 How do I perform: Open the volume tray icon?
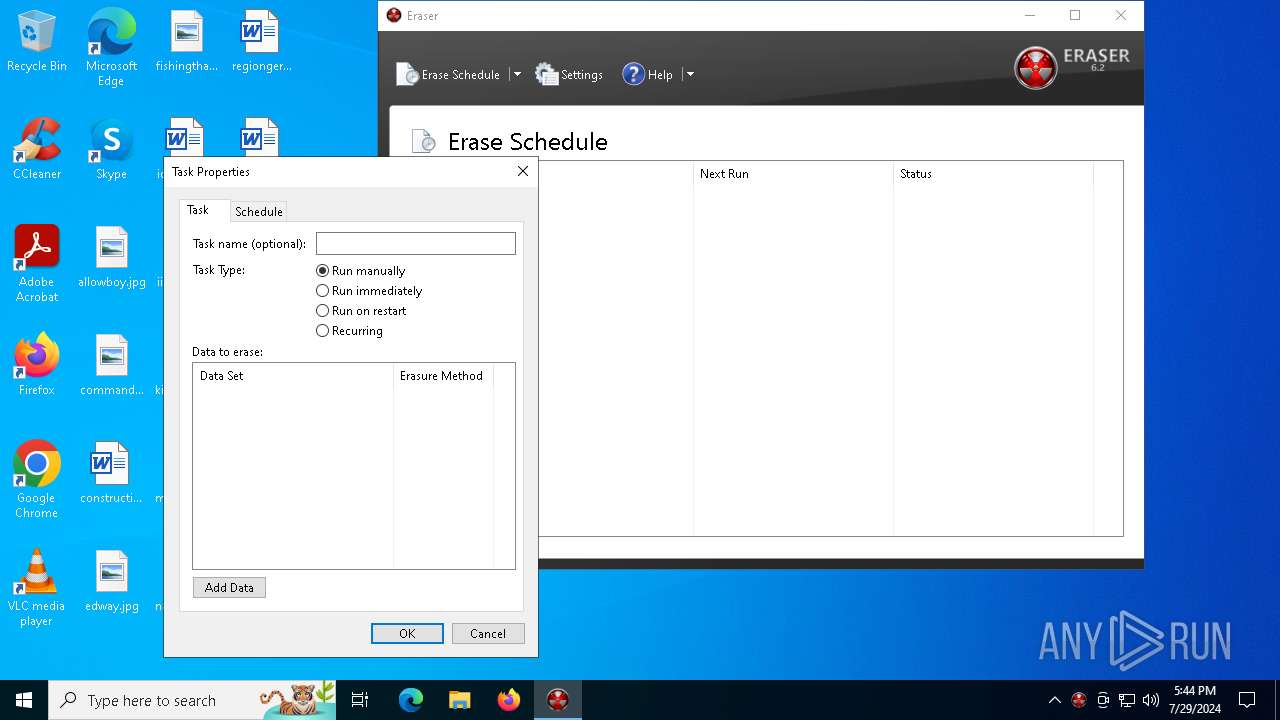click(1151, 700)
